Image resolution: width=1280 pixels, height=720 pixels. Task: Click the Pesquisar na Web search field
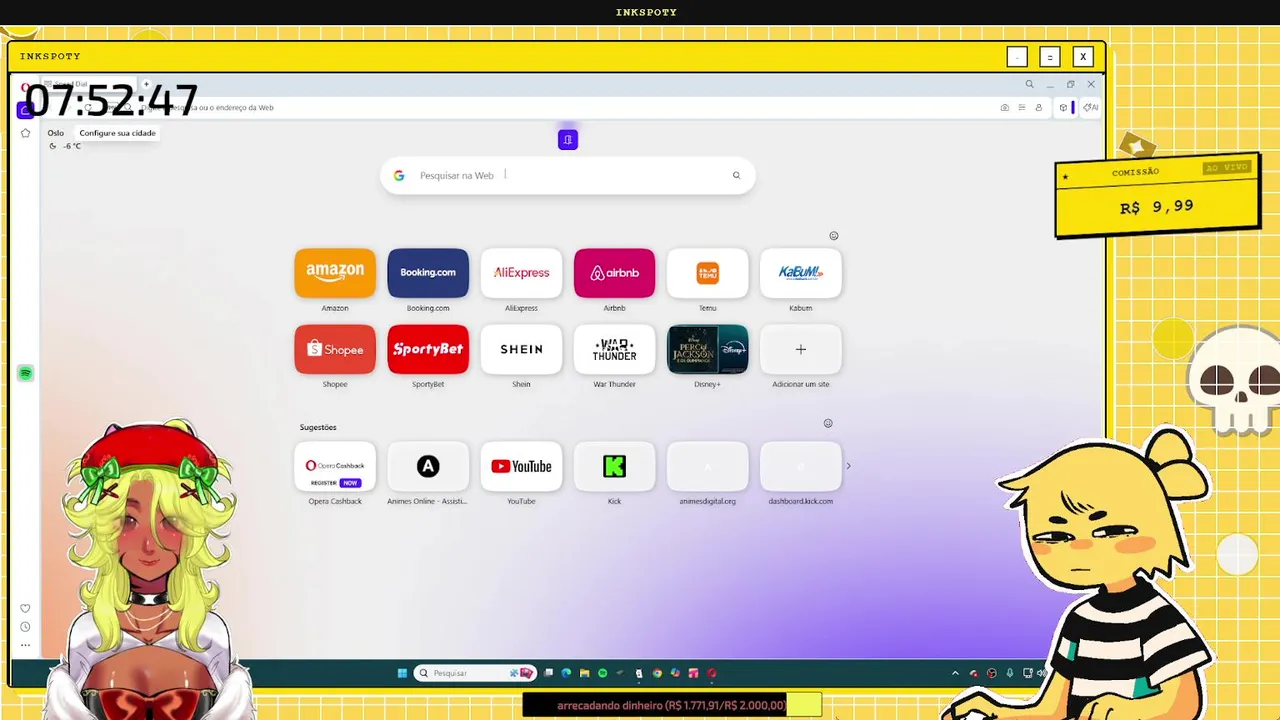[567, 175]
